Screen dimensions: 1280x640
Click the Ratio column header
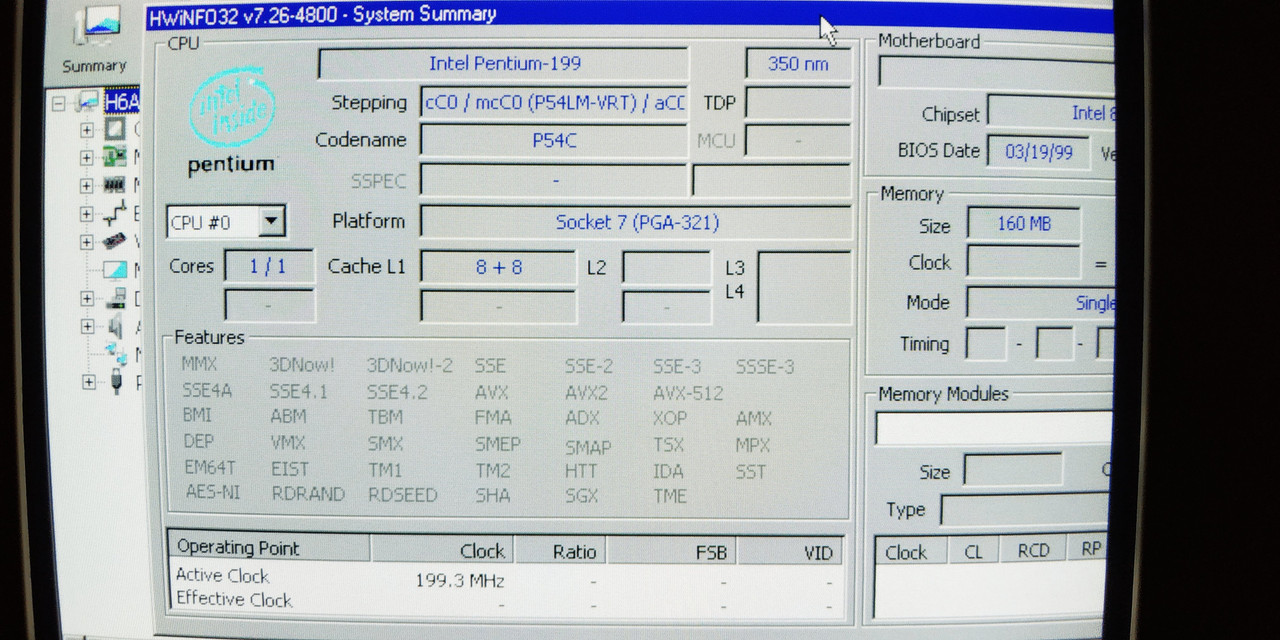coord(560,551)
